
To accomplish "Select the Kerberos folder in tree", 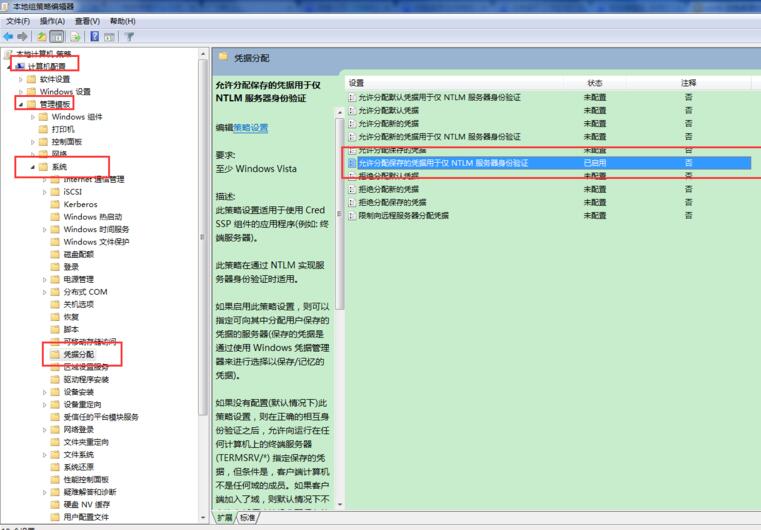I will (80, 204).
